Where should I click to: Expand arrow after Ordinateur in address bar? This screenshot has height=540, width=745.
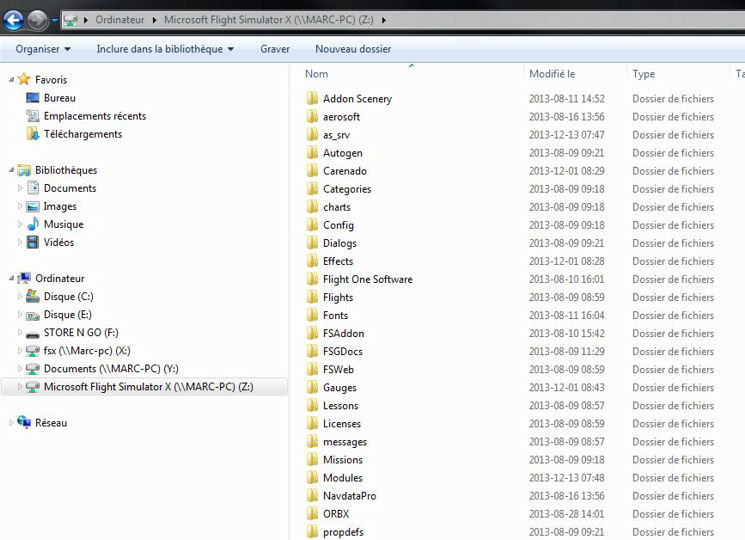pyautogui.click(x=154, y=20)
